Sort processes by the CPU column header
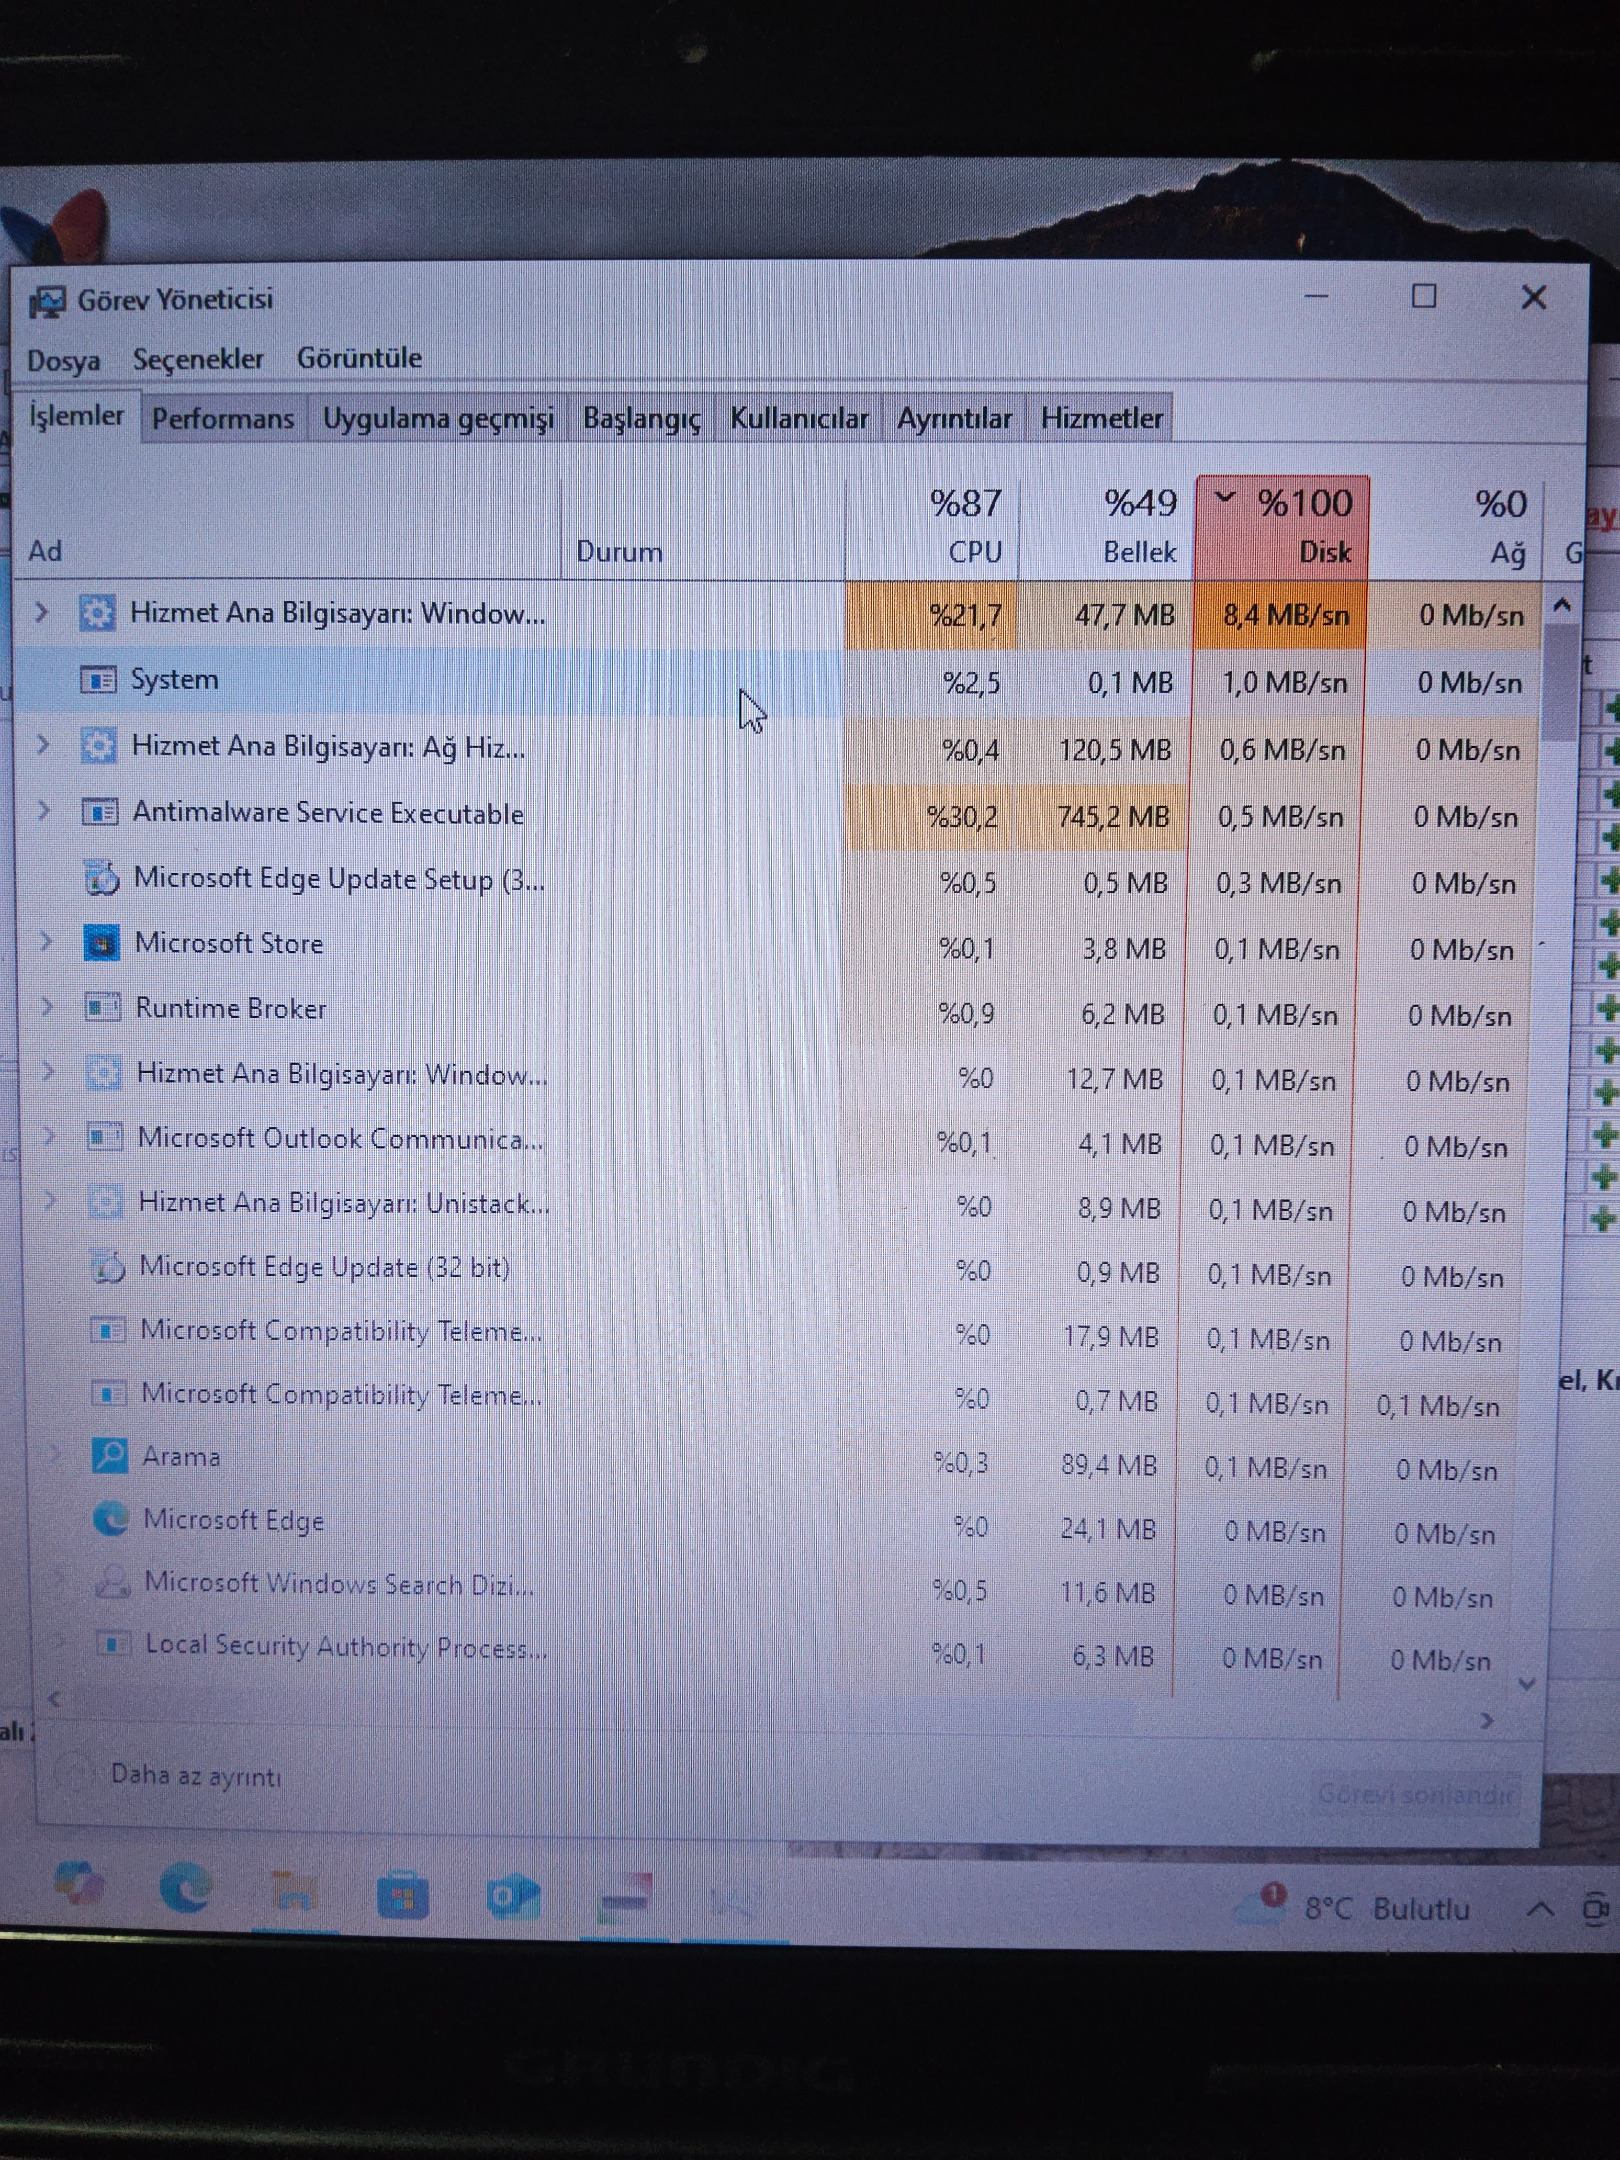The width and height of the screenshot is (1620, 2160). (x=932, y=526)
